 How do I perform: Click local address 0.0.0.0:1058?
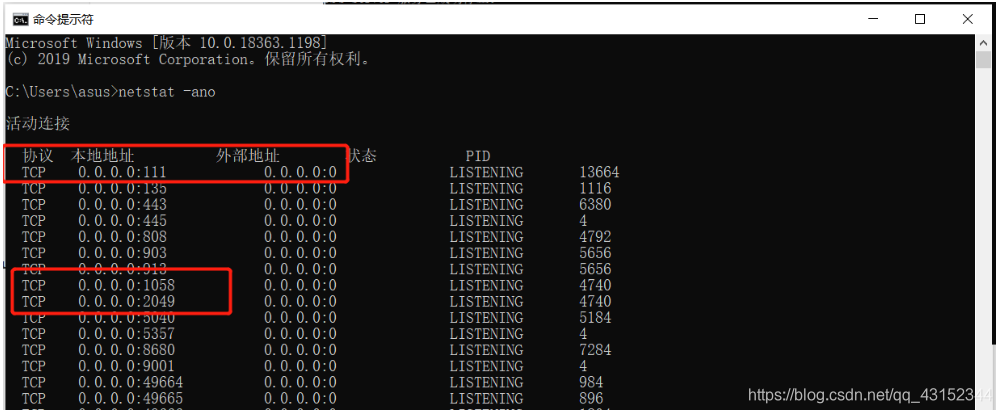(127, 285)
